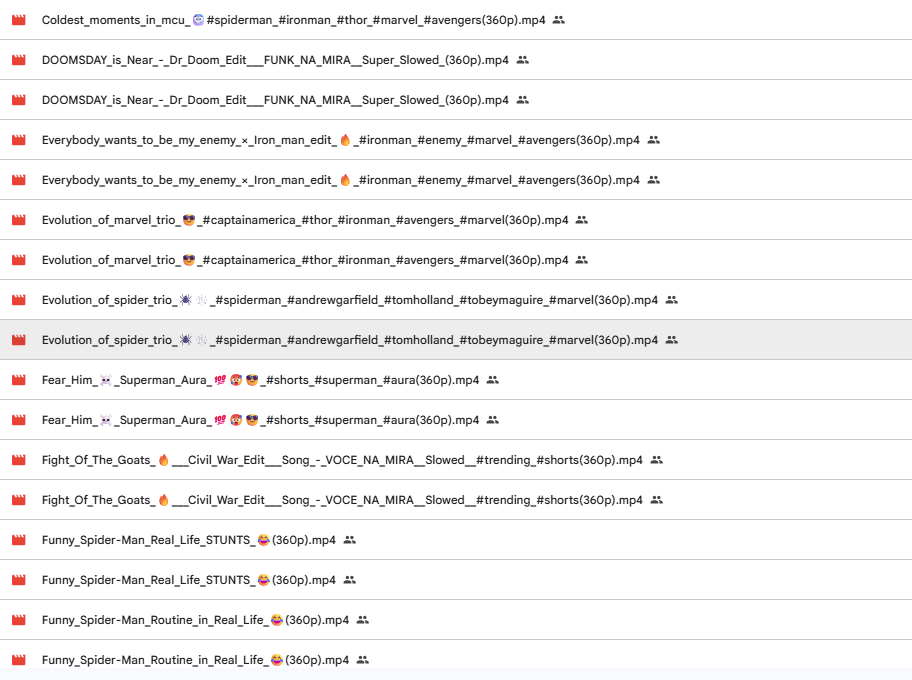
Task: Click video icon of upper Everybody_wants_to_be_my_enemy row
Action: (x=19, y=140)
